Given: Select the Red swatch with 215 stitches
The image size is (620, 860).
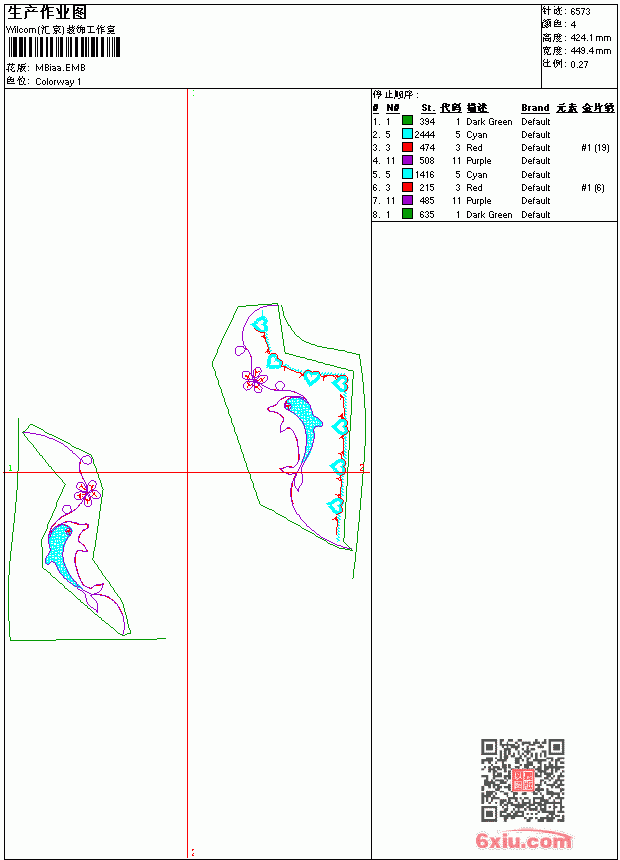Looking at the screenshot, I should [407, 187].
